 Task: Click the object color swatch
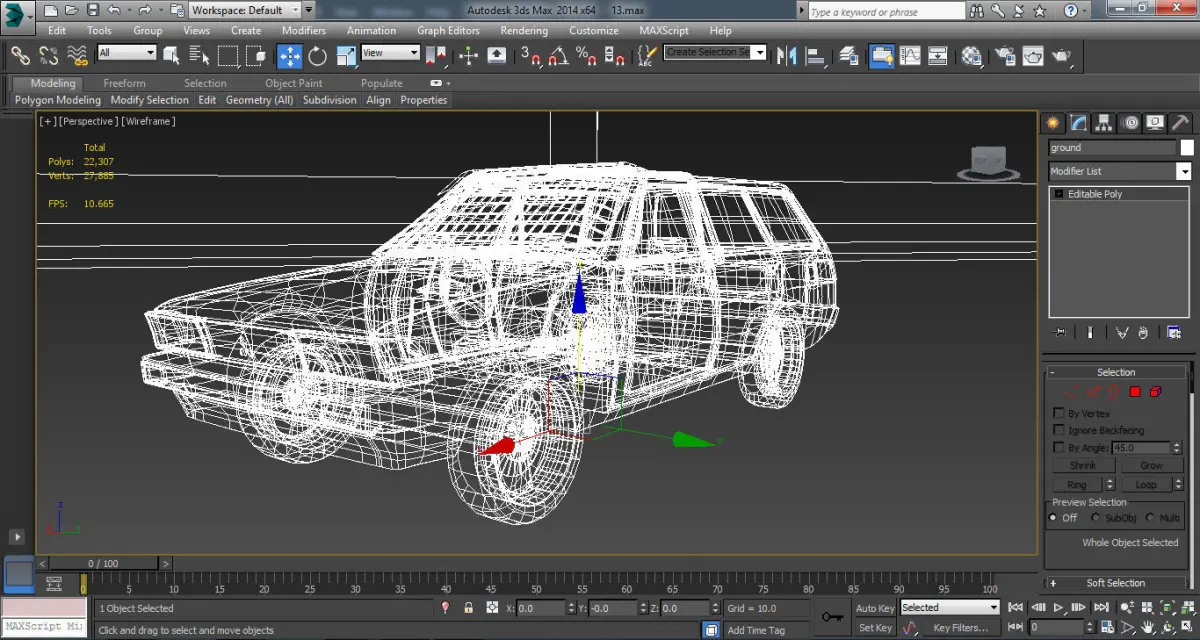click(1187, 148)
